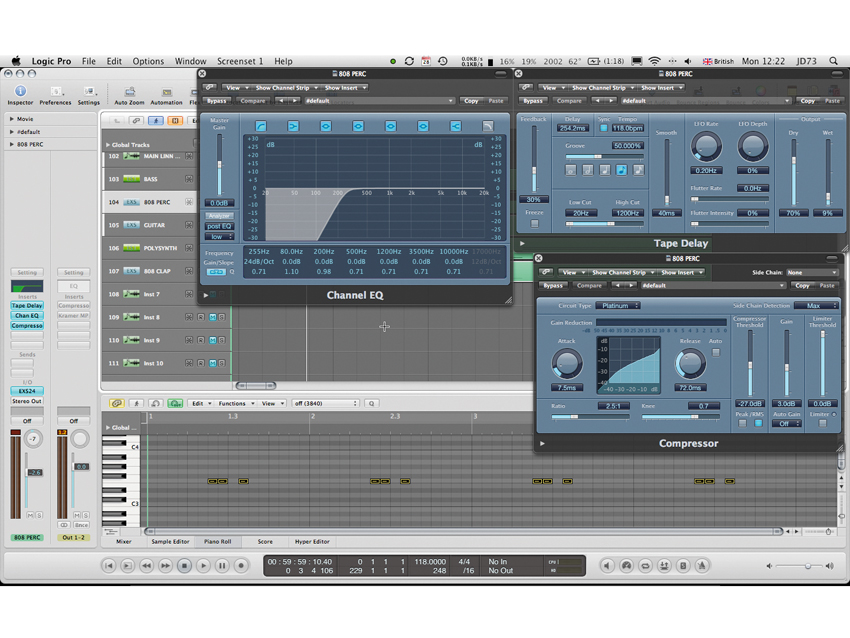
Task: Open the analyzer resolution 'low' dropdown
Action: 219,237
